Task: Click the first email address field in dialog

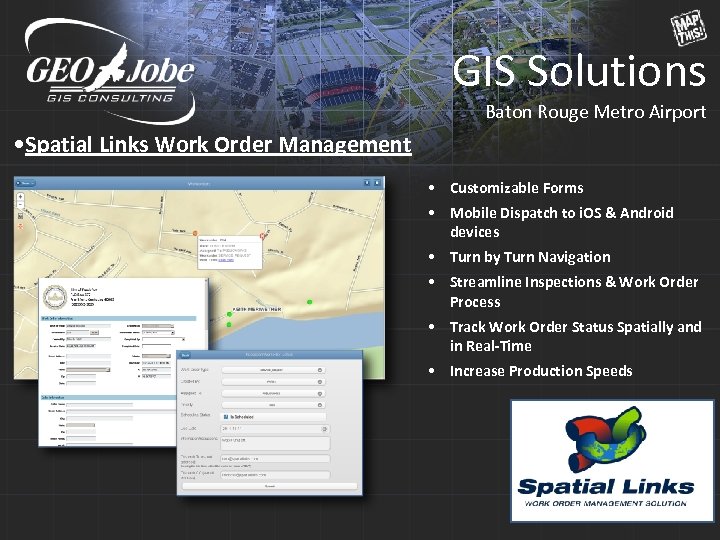Action: 275,459
